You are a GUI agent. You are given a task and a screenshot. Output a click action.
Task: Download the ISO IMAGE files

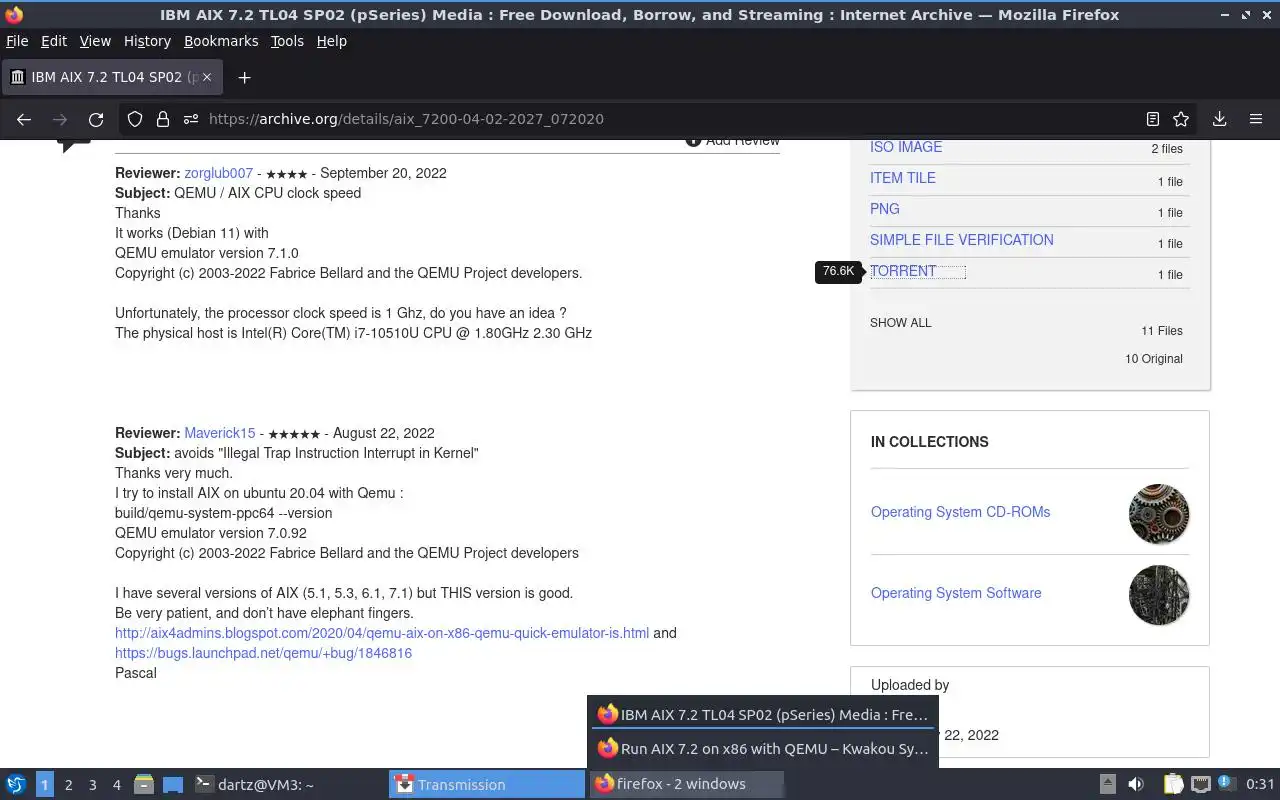(906, 147)
